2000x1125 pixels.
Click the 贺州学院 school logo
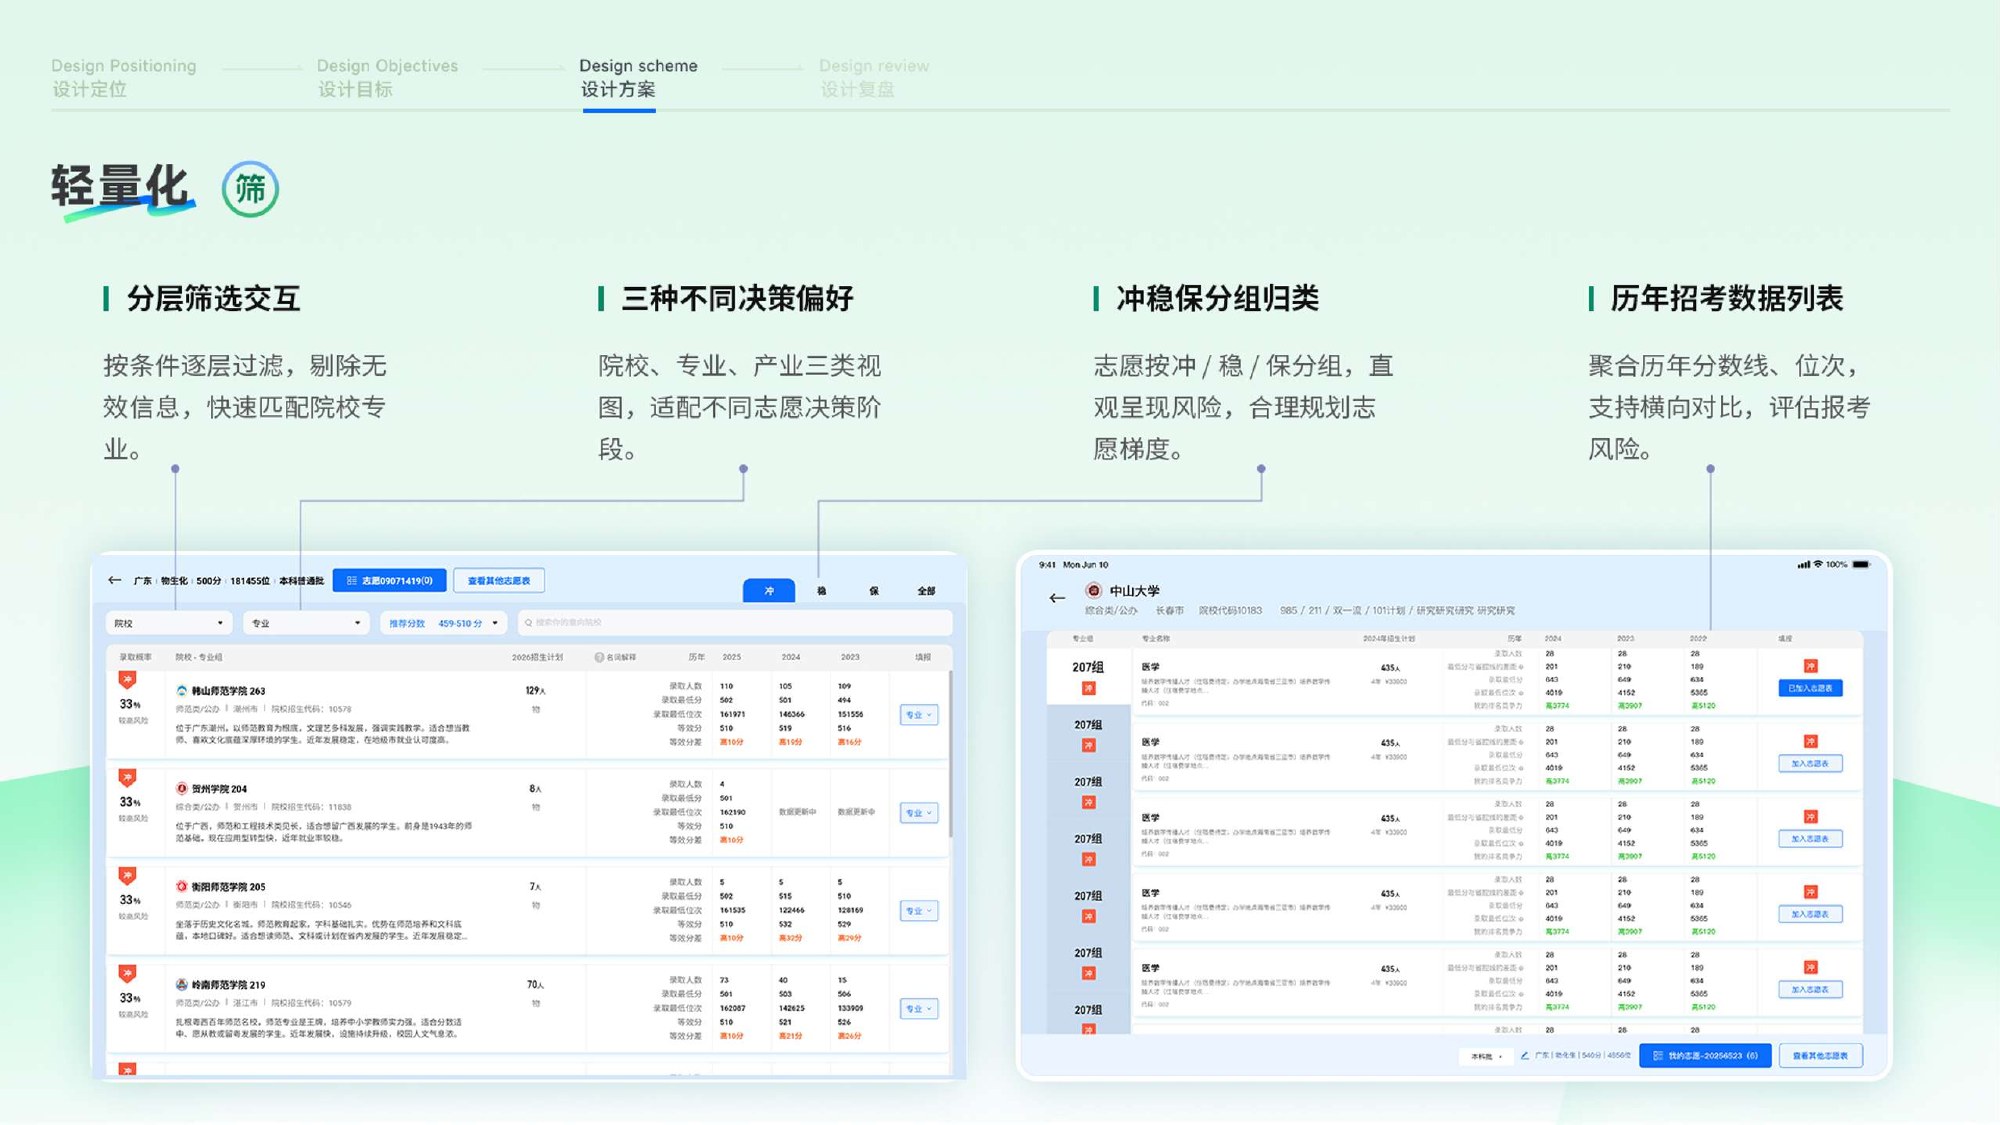[182, 788]
